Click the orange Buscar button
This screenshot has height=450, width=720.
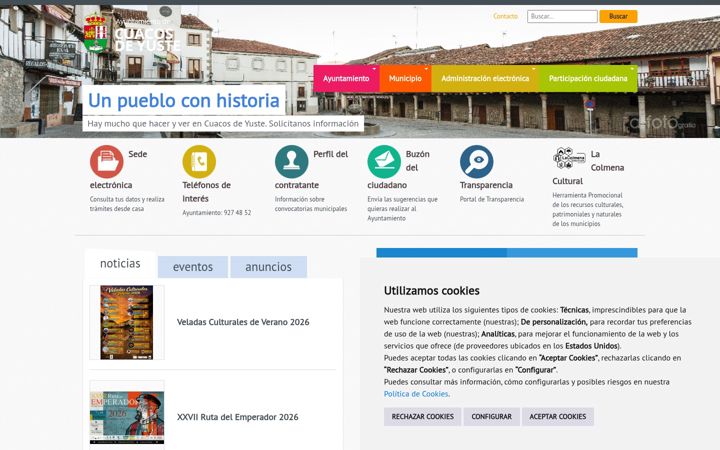point(618,16)
